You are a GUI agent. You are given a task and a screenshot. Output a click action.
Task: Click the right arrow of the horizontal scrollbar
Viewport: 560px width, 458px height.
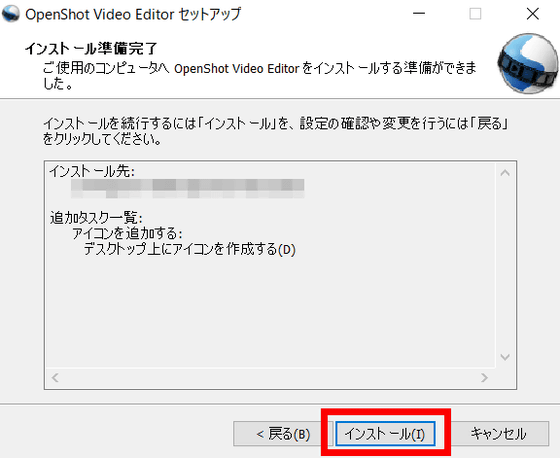point(484,378)
